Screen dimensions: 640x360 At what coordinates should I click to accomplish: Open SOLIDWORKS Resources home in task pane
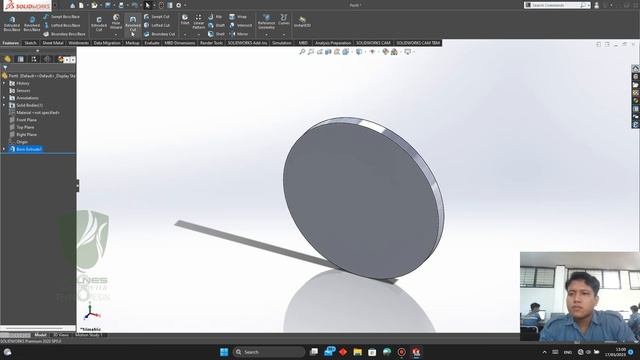[636, 69]
